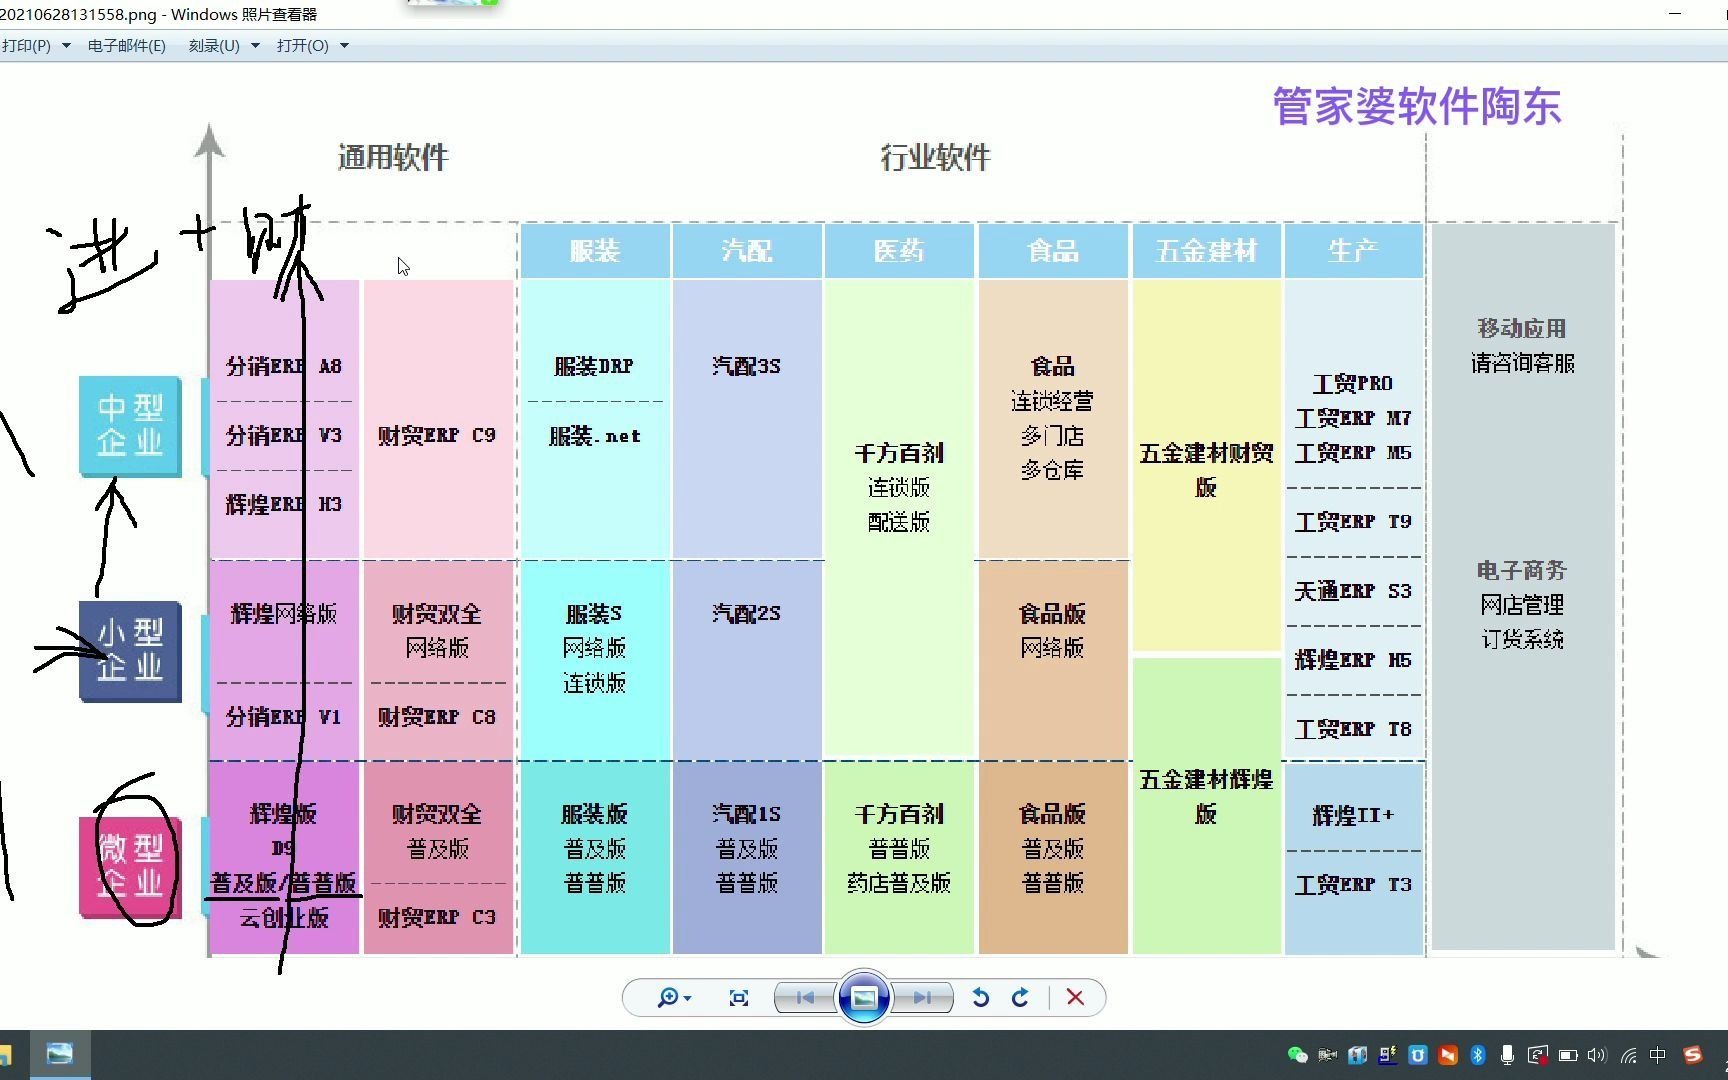
Task: Rotate the photo counterclockwise
Action: (980, 997)
